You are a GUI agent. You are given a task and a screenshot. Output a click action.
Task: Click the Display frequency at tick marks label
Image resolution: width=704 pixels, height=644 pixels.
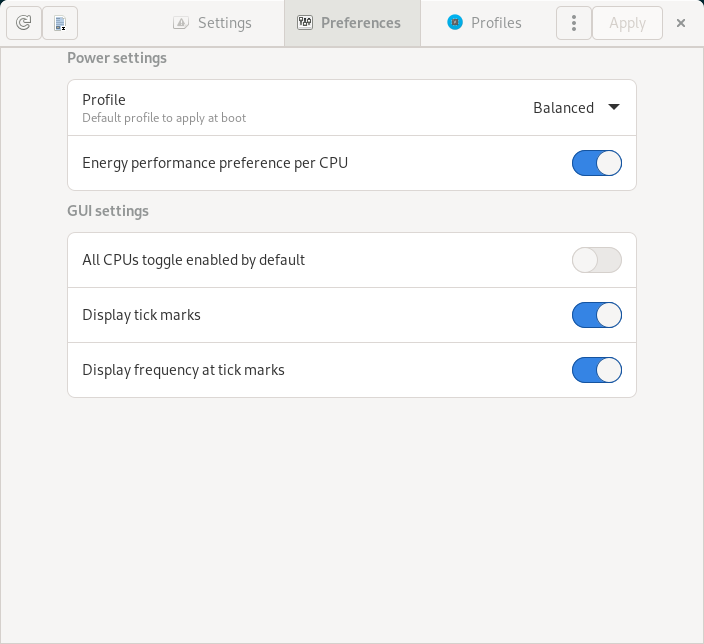pos(183,370)
